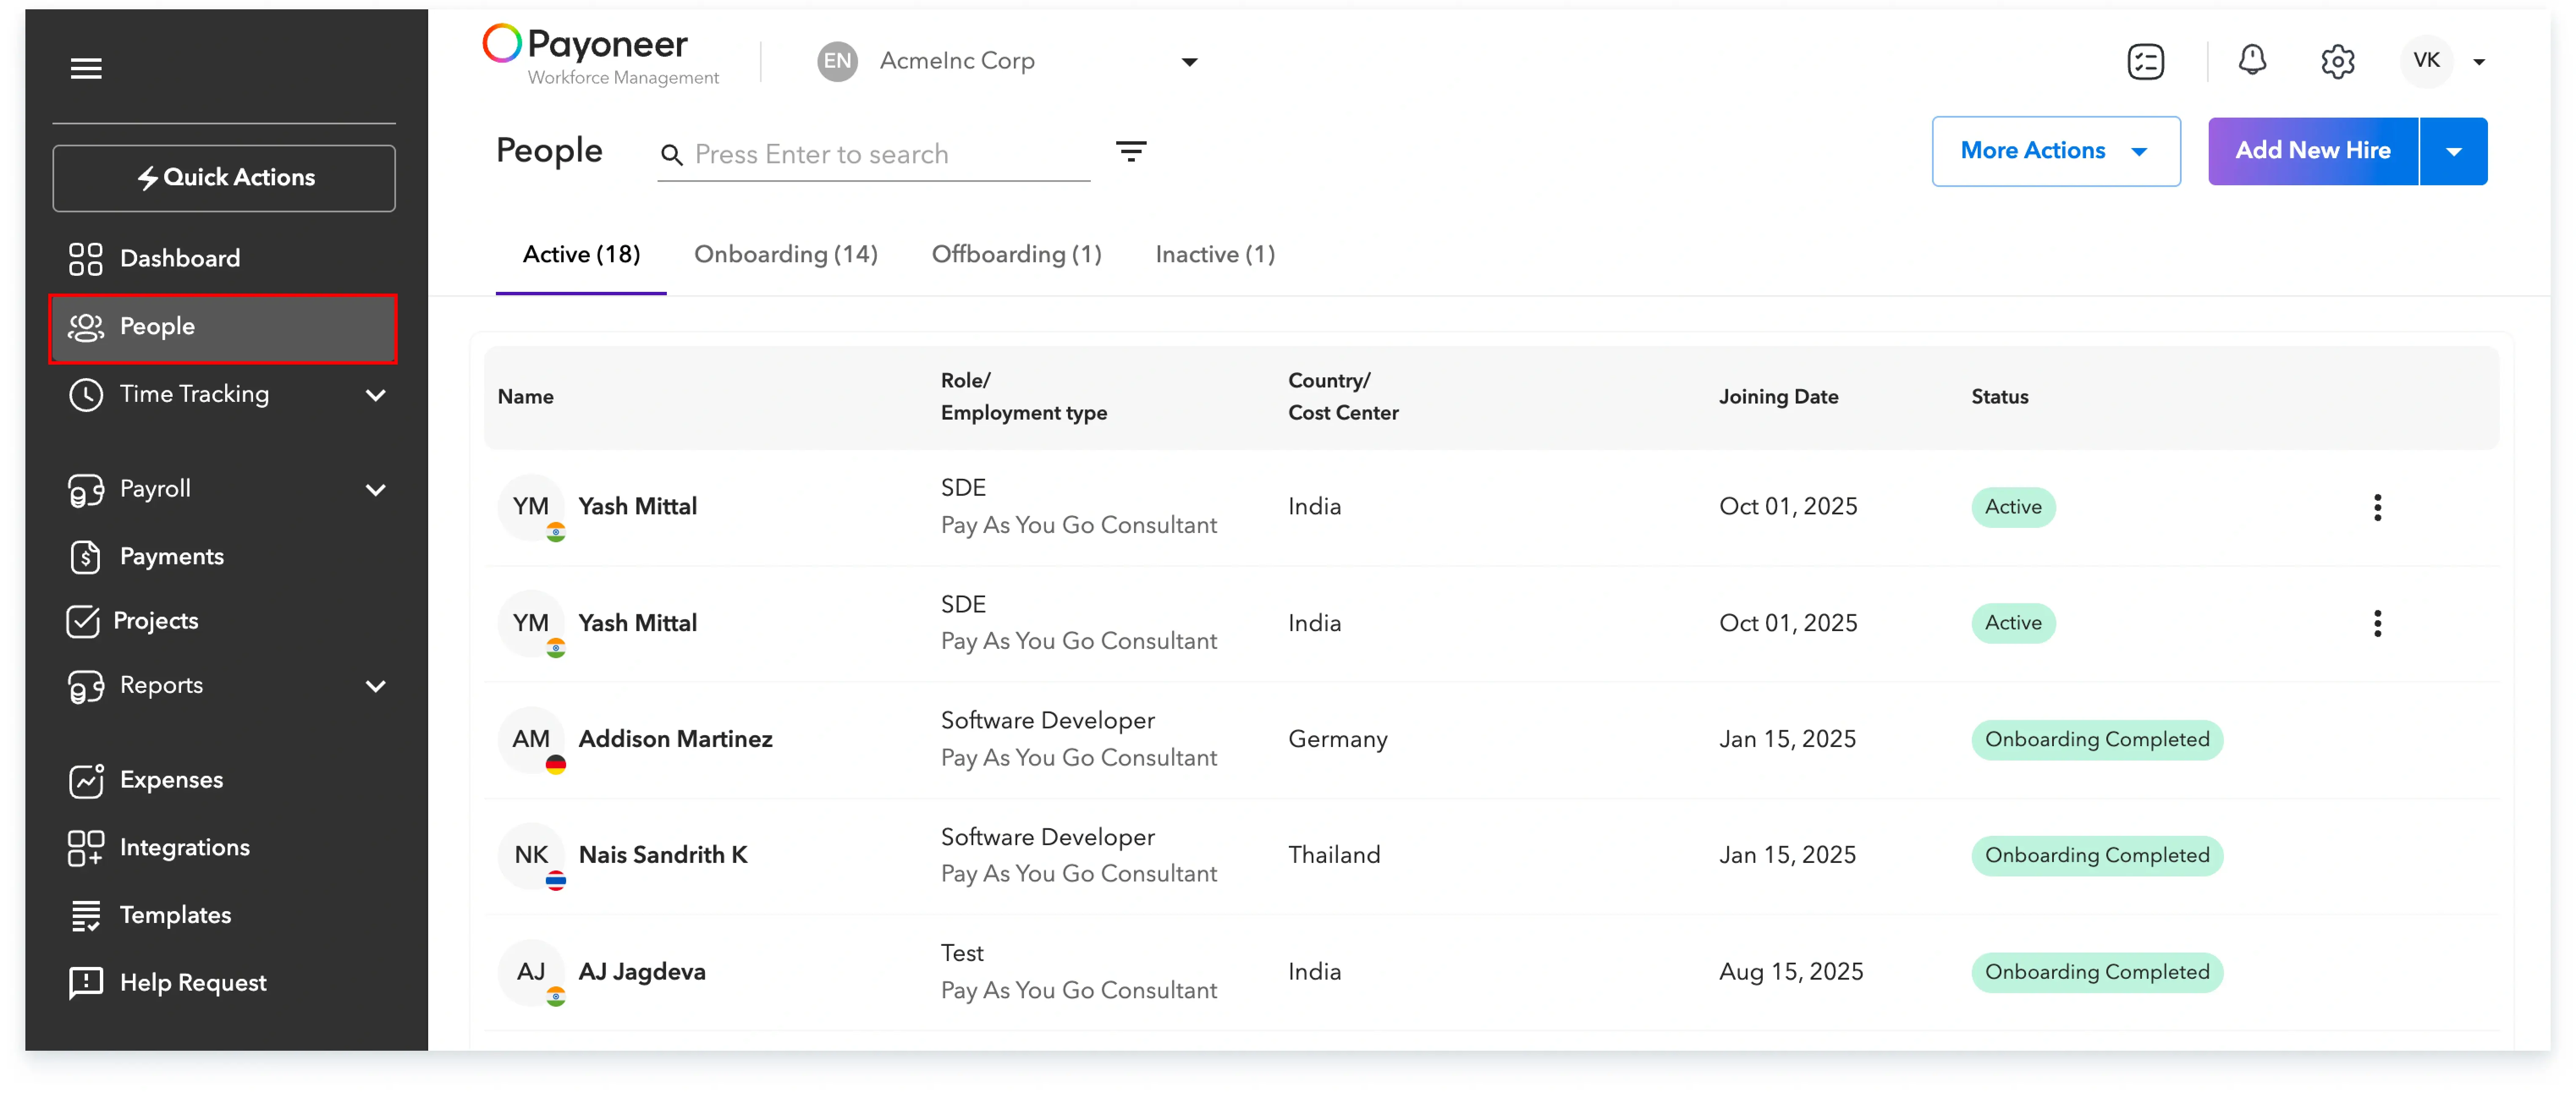This screenshot has width=2576, height=1093.
Task: Expand the Payroll sidebar section
Action: (375, 489)
